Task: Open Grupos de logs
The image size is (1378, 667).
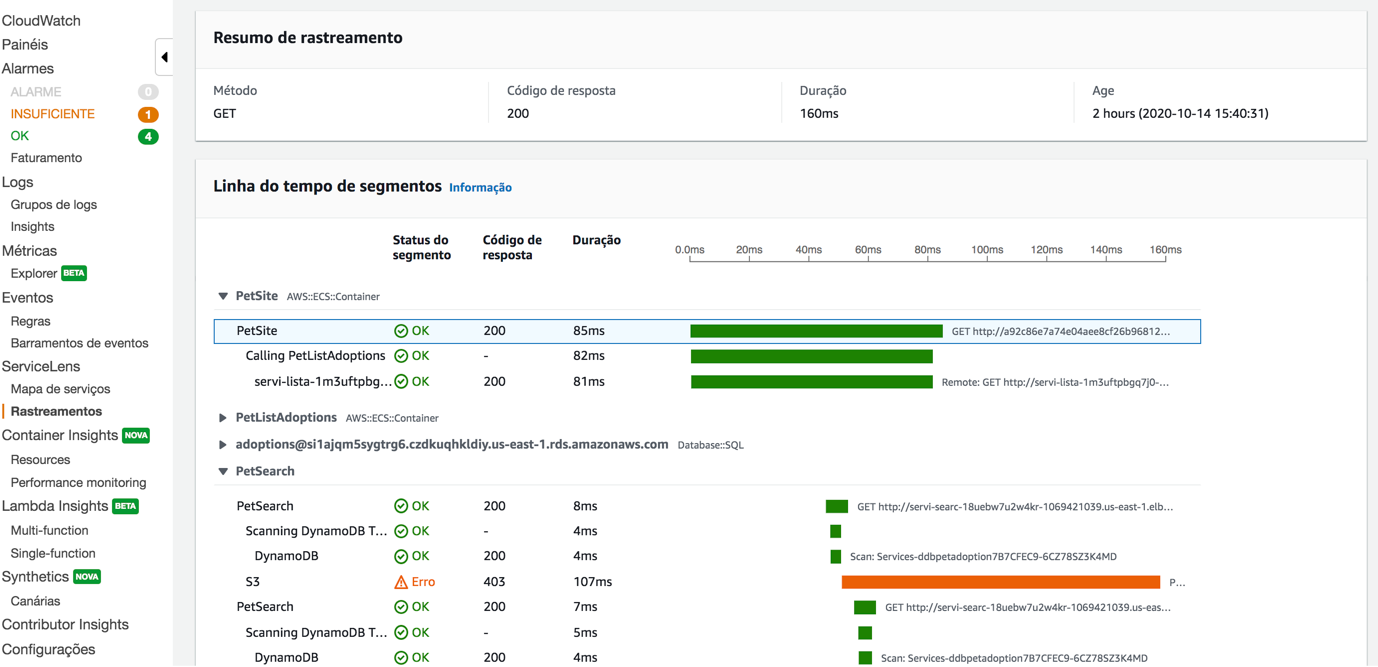Action: [x=54, y=204]
